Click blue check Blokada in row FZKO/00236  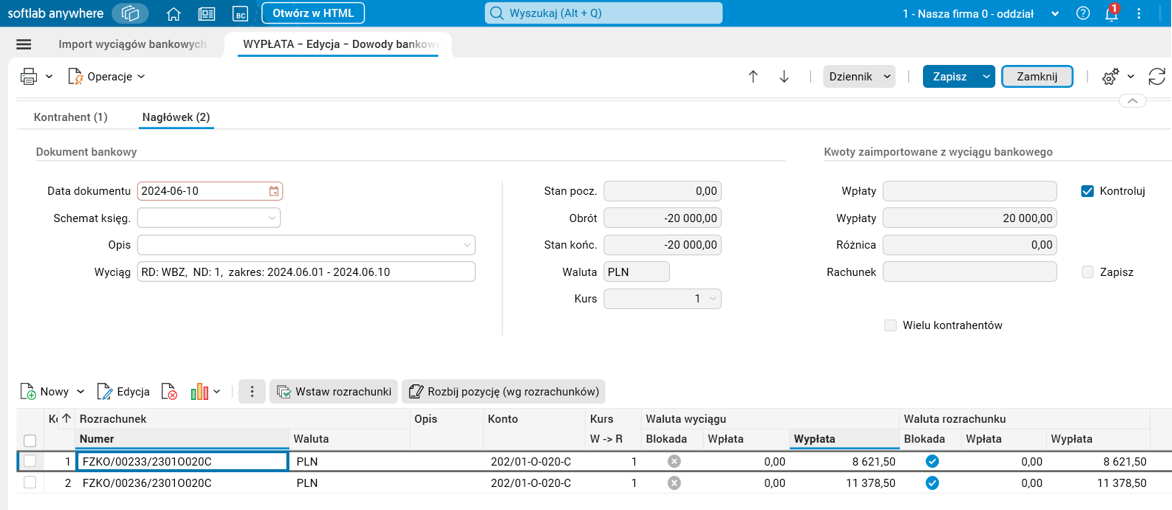[932, 483]
